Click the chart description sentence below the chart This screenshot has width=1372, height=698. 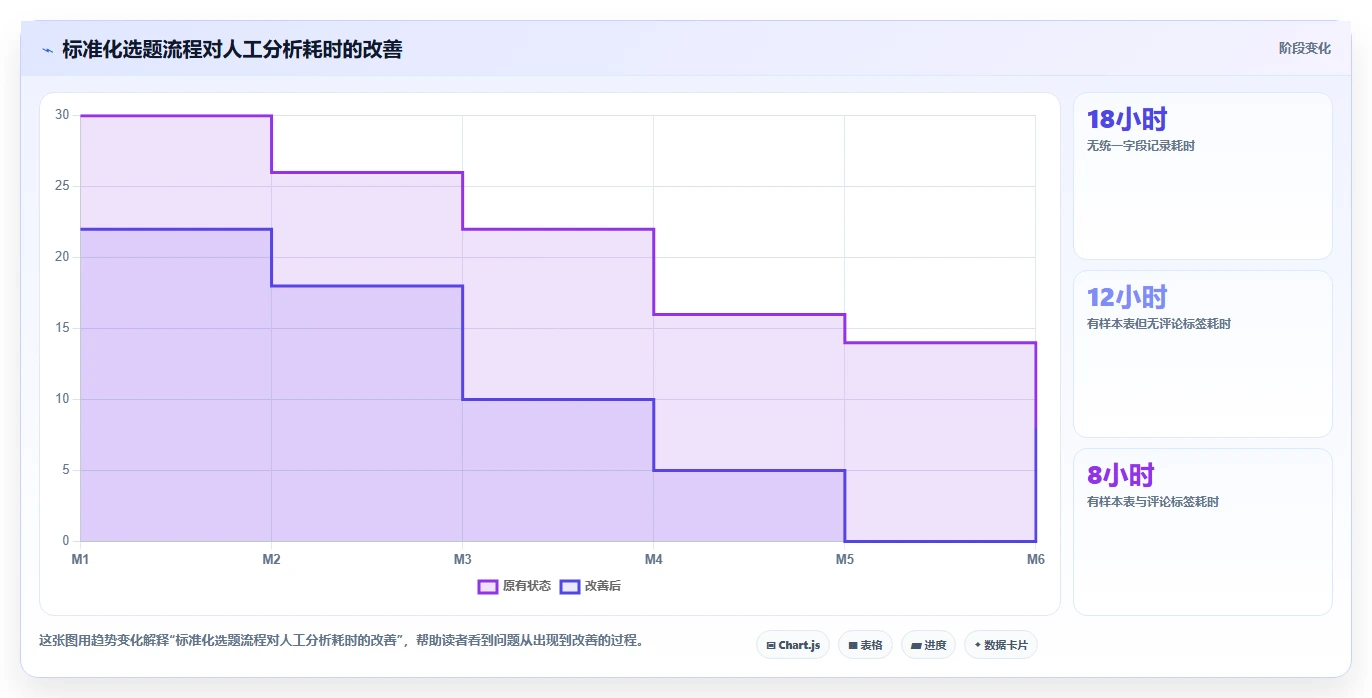341,640
